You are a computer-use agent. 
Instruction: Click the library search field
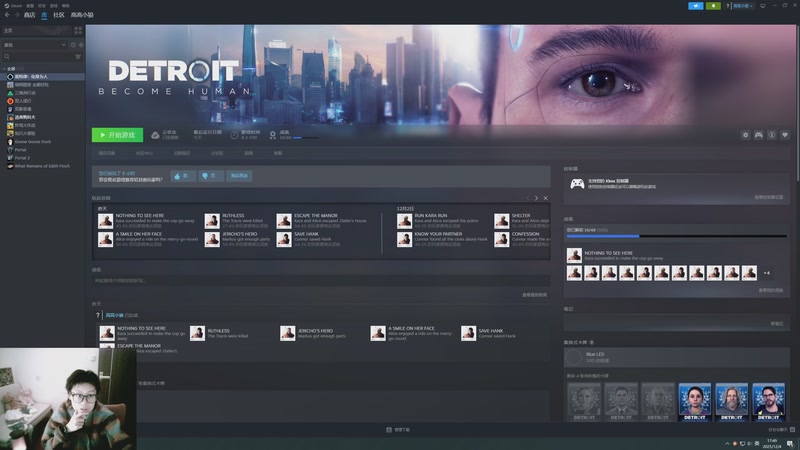38,57
